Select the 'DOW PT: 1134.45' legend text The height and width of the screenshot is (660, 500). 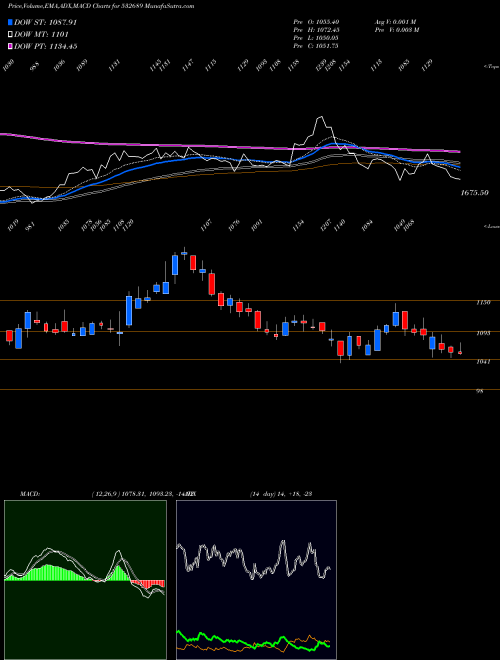click(45, 47)
